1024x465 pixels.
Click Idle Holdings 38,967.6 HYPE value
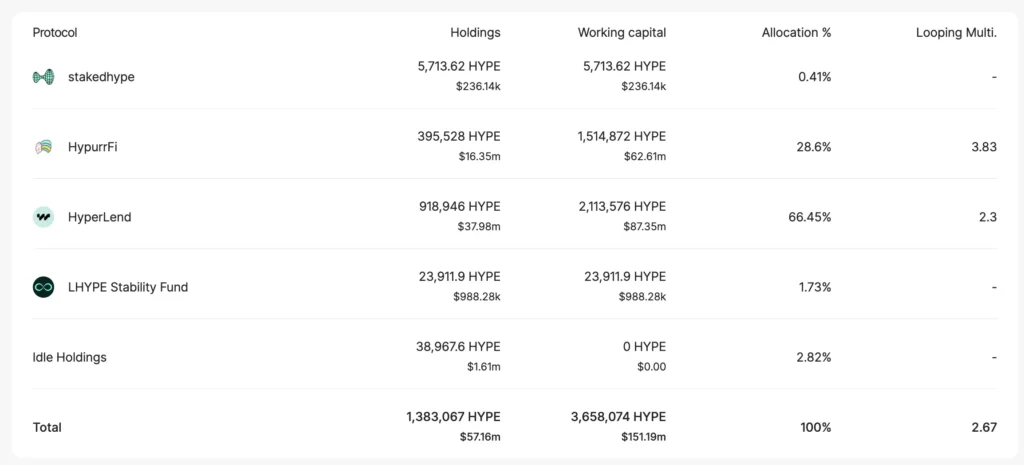tap(458, 346)
